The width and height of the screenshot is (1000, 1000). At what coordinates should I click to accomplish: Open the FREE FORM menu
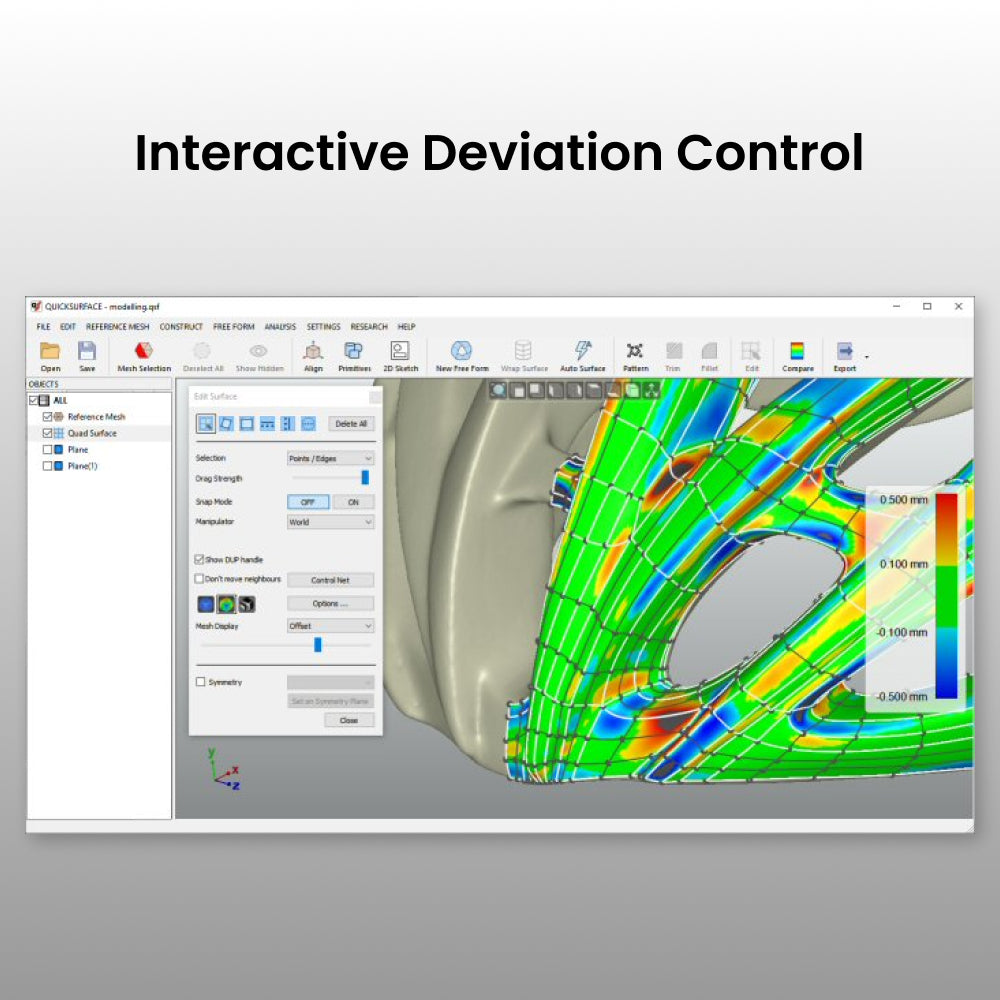point(233,327)
